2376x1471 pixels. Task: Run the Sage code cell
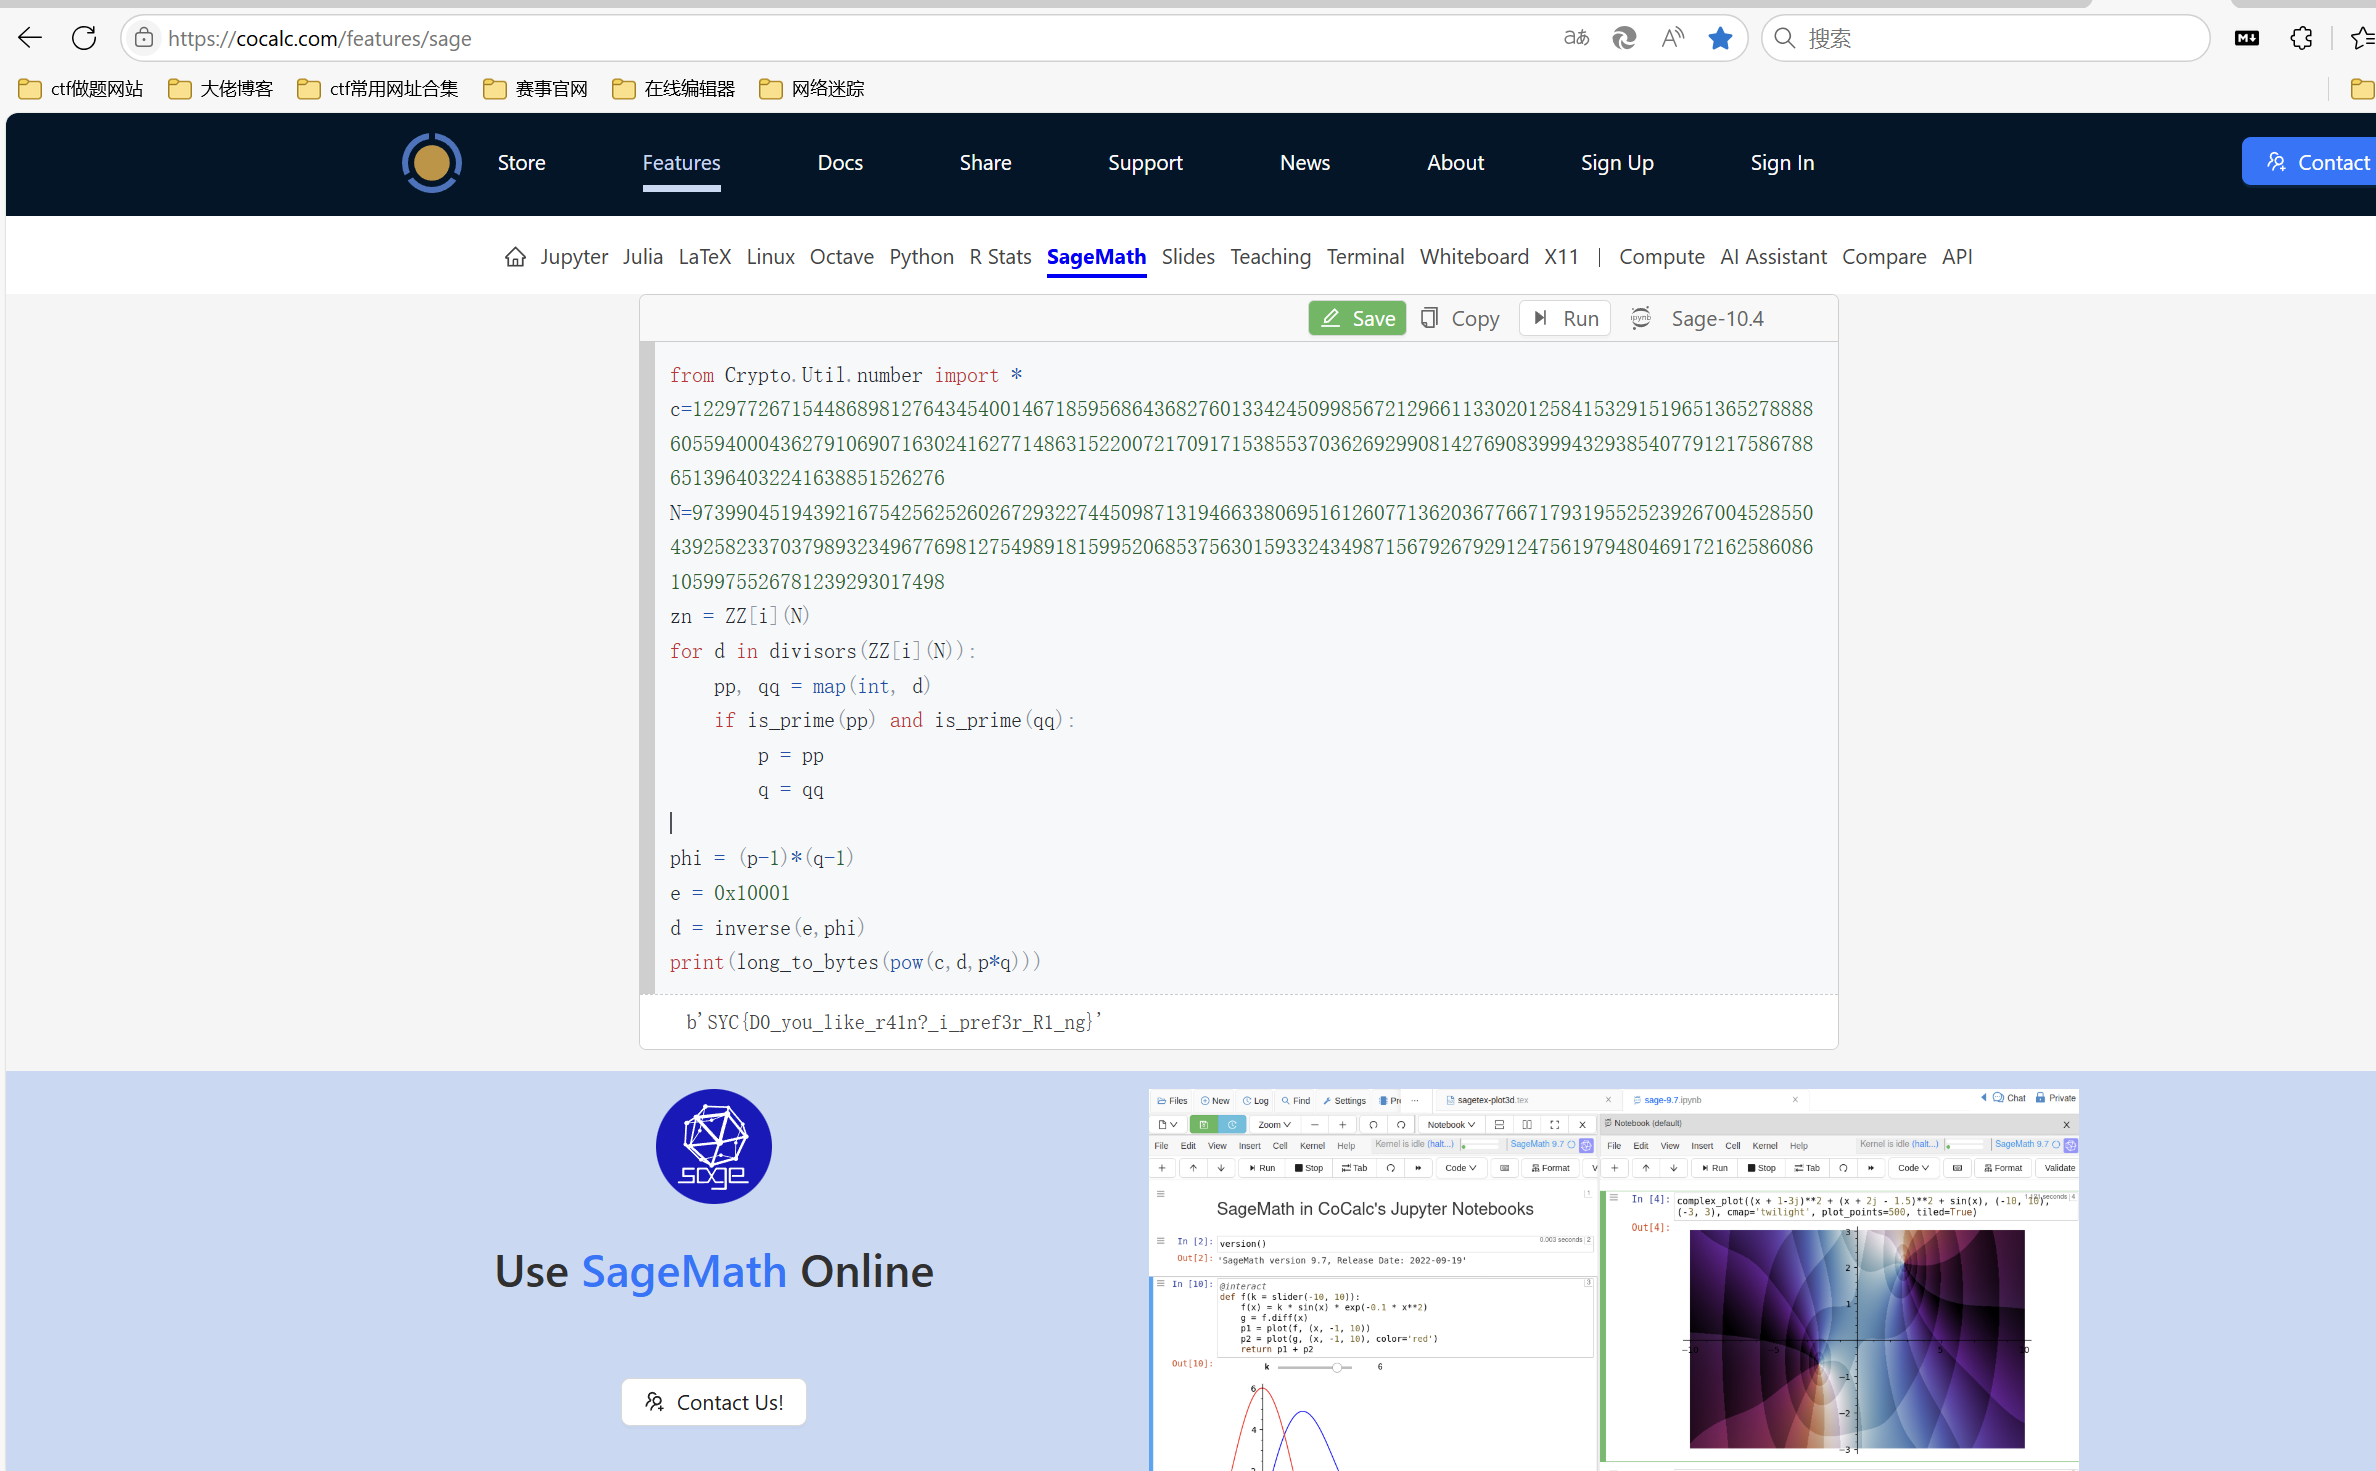pyautogui.click(x=1565, y=318)
